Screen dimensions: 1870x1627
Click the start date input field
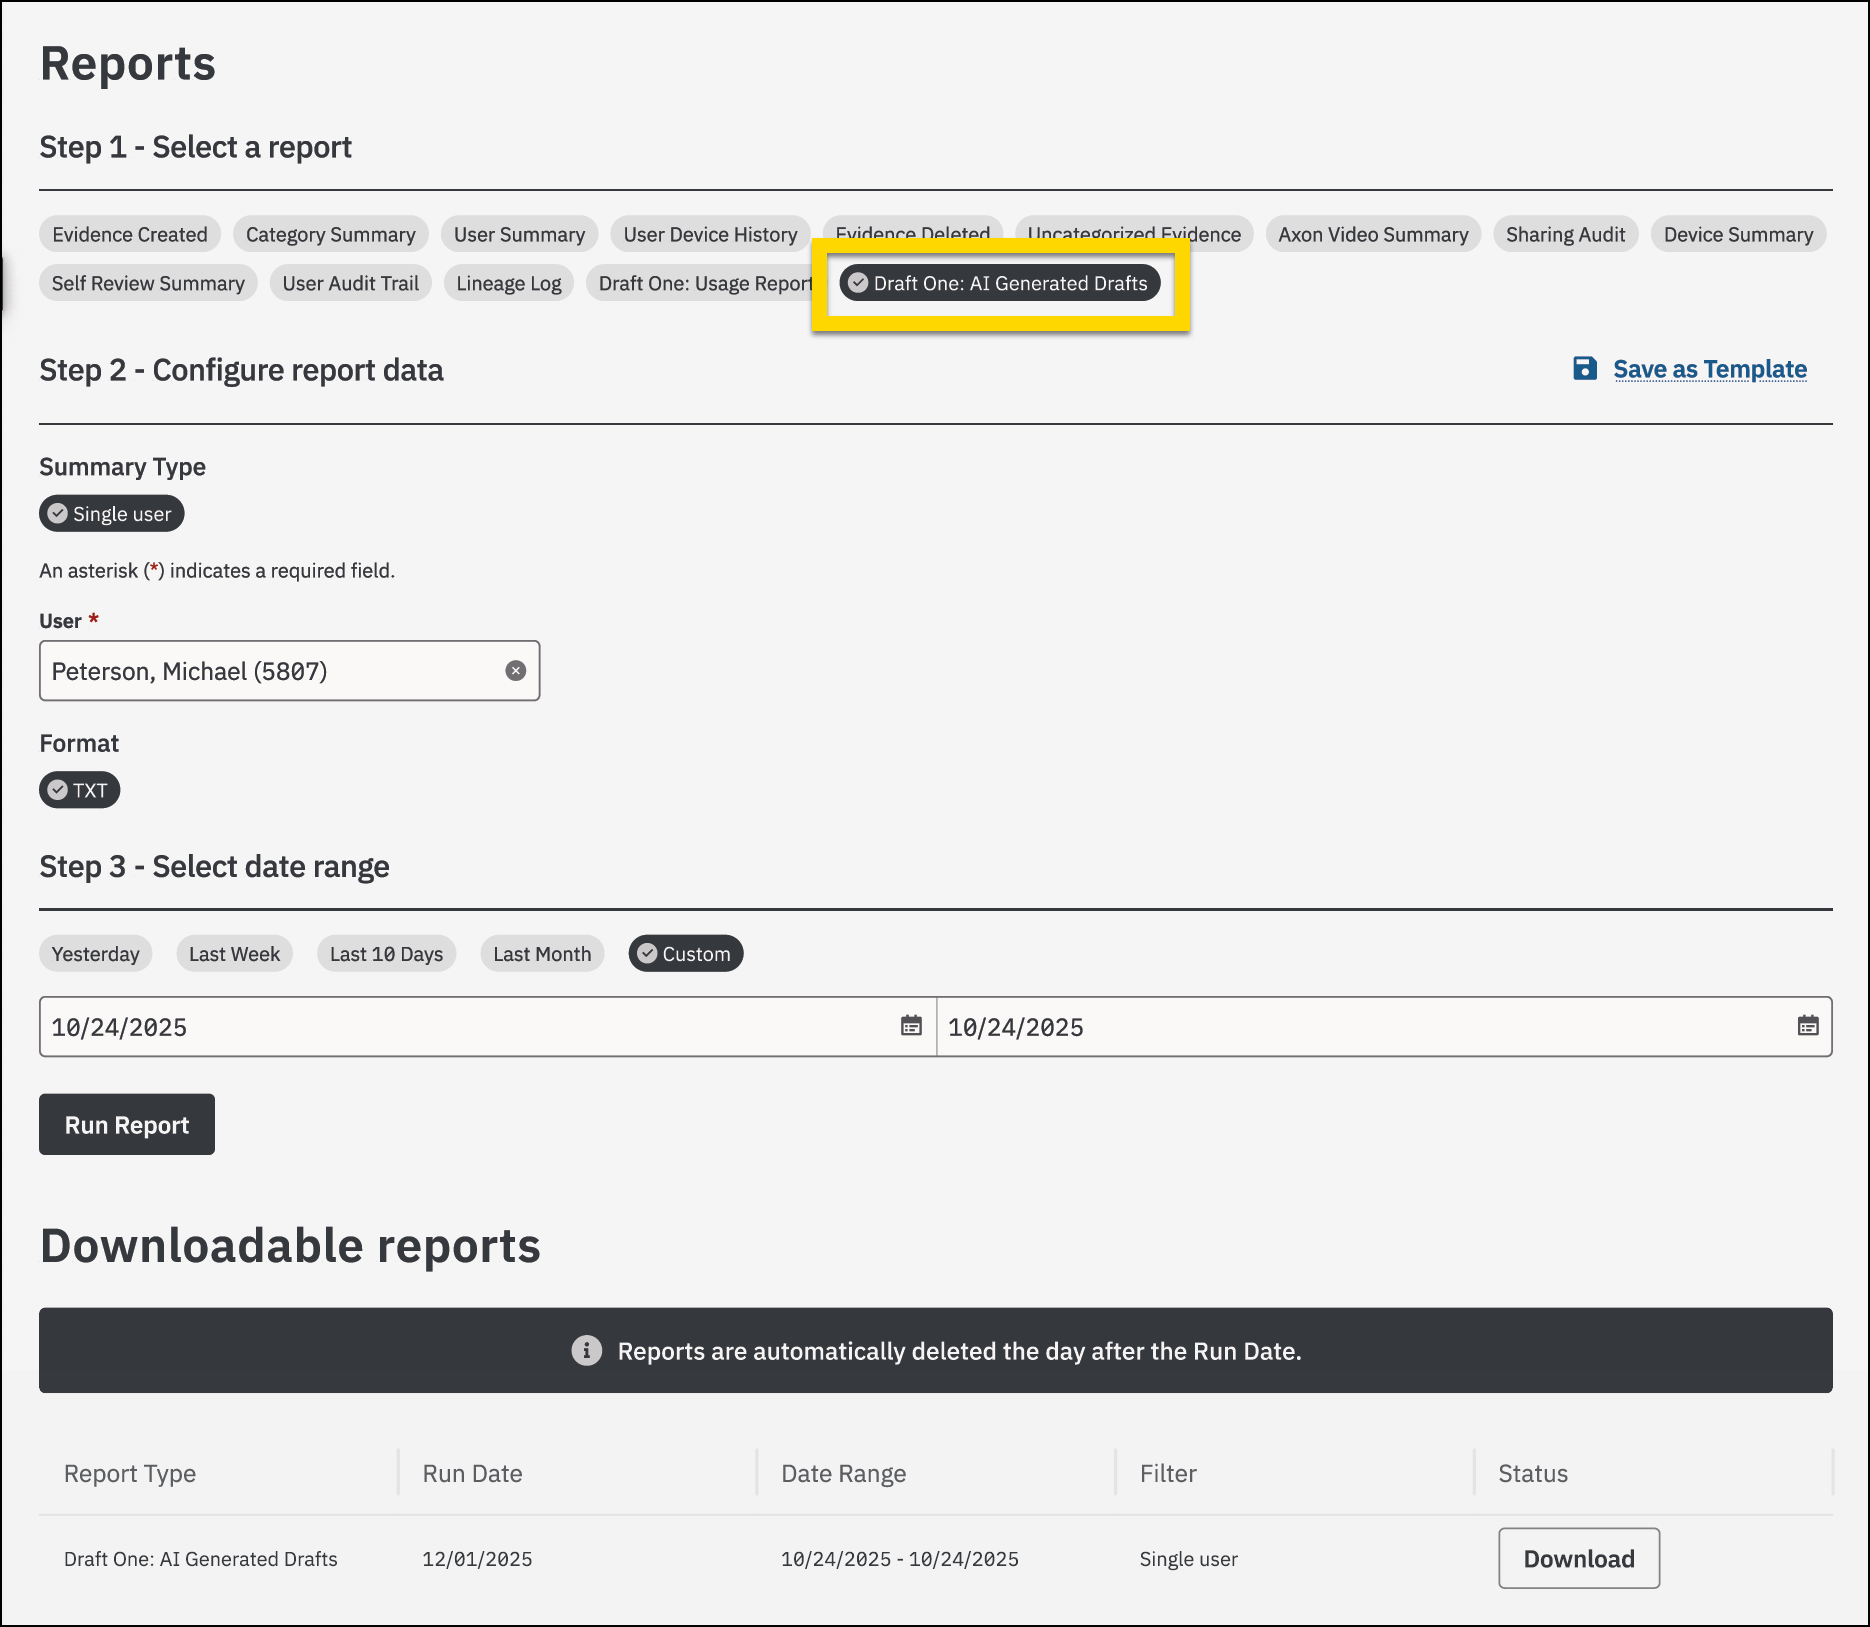pyautogui.click(x=460, y=1027)
